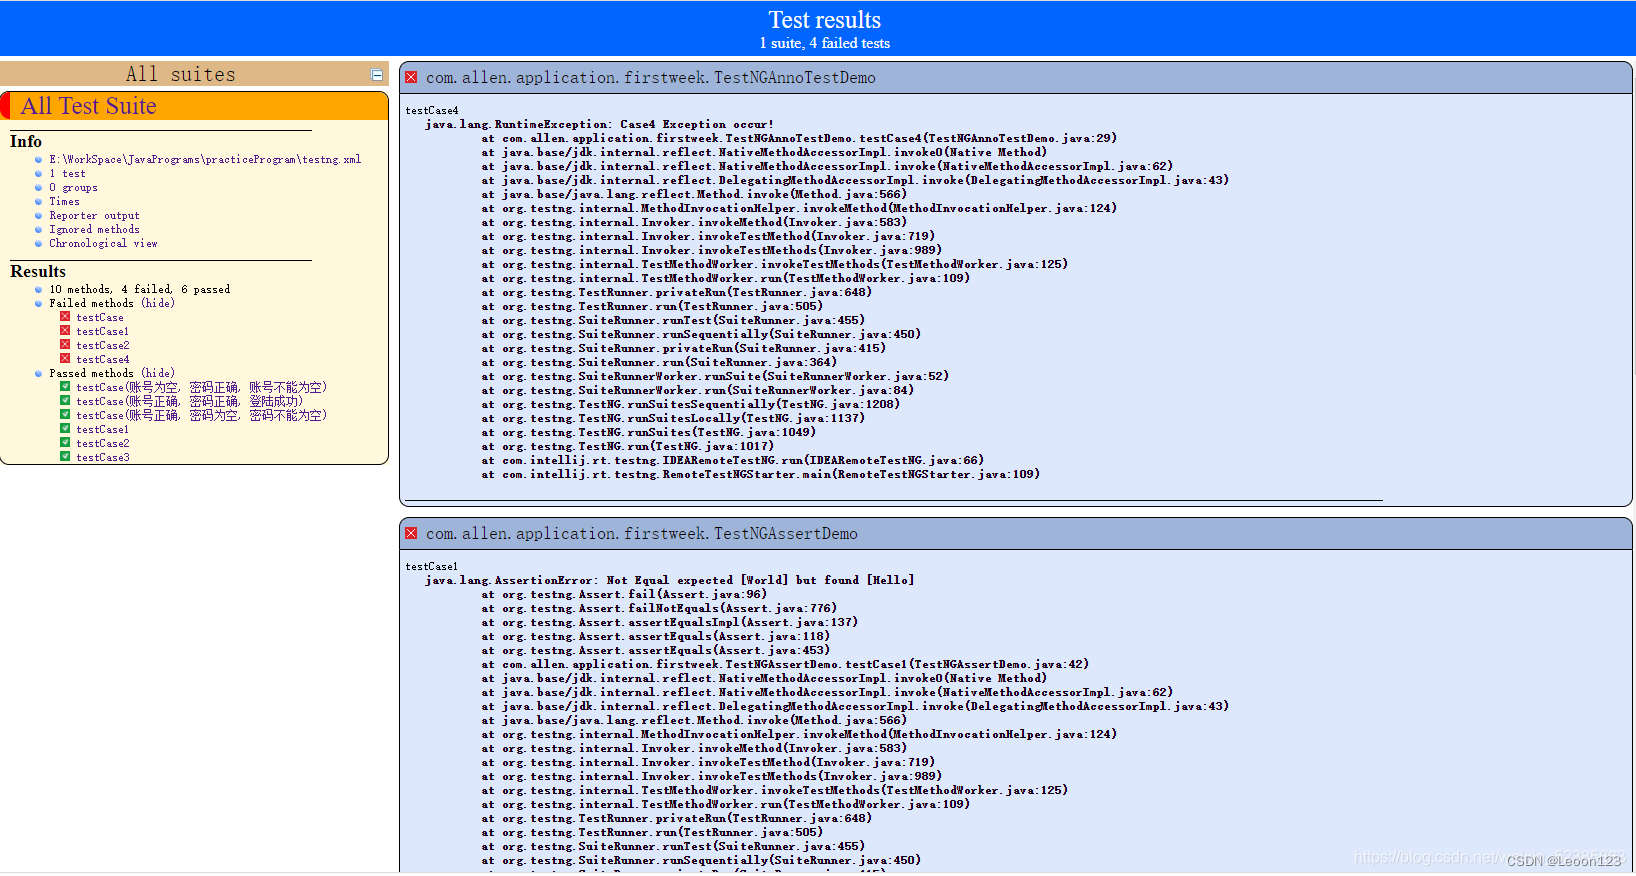Open passed method testCase3 link
The height and width of the screenshot is (876, 1636).
[102, 457]
